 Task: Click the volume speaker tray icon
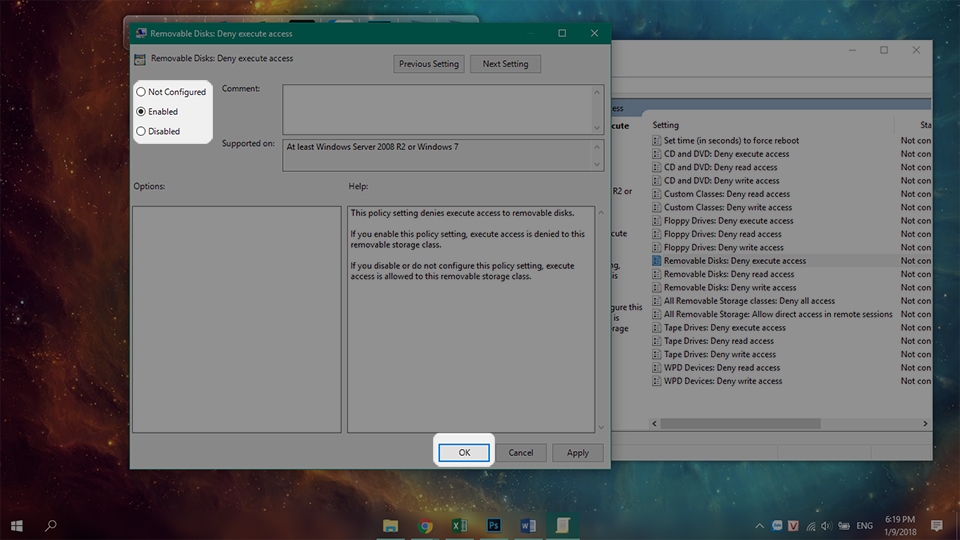pyautogui.click(x=827, y=526)
